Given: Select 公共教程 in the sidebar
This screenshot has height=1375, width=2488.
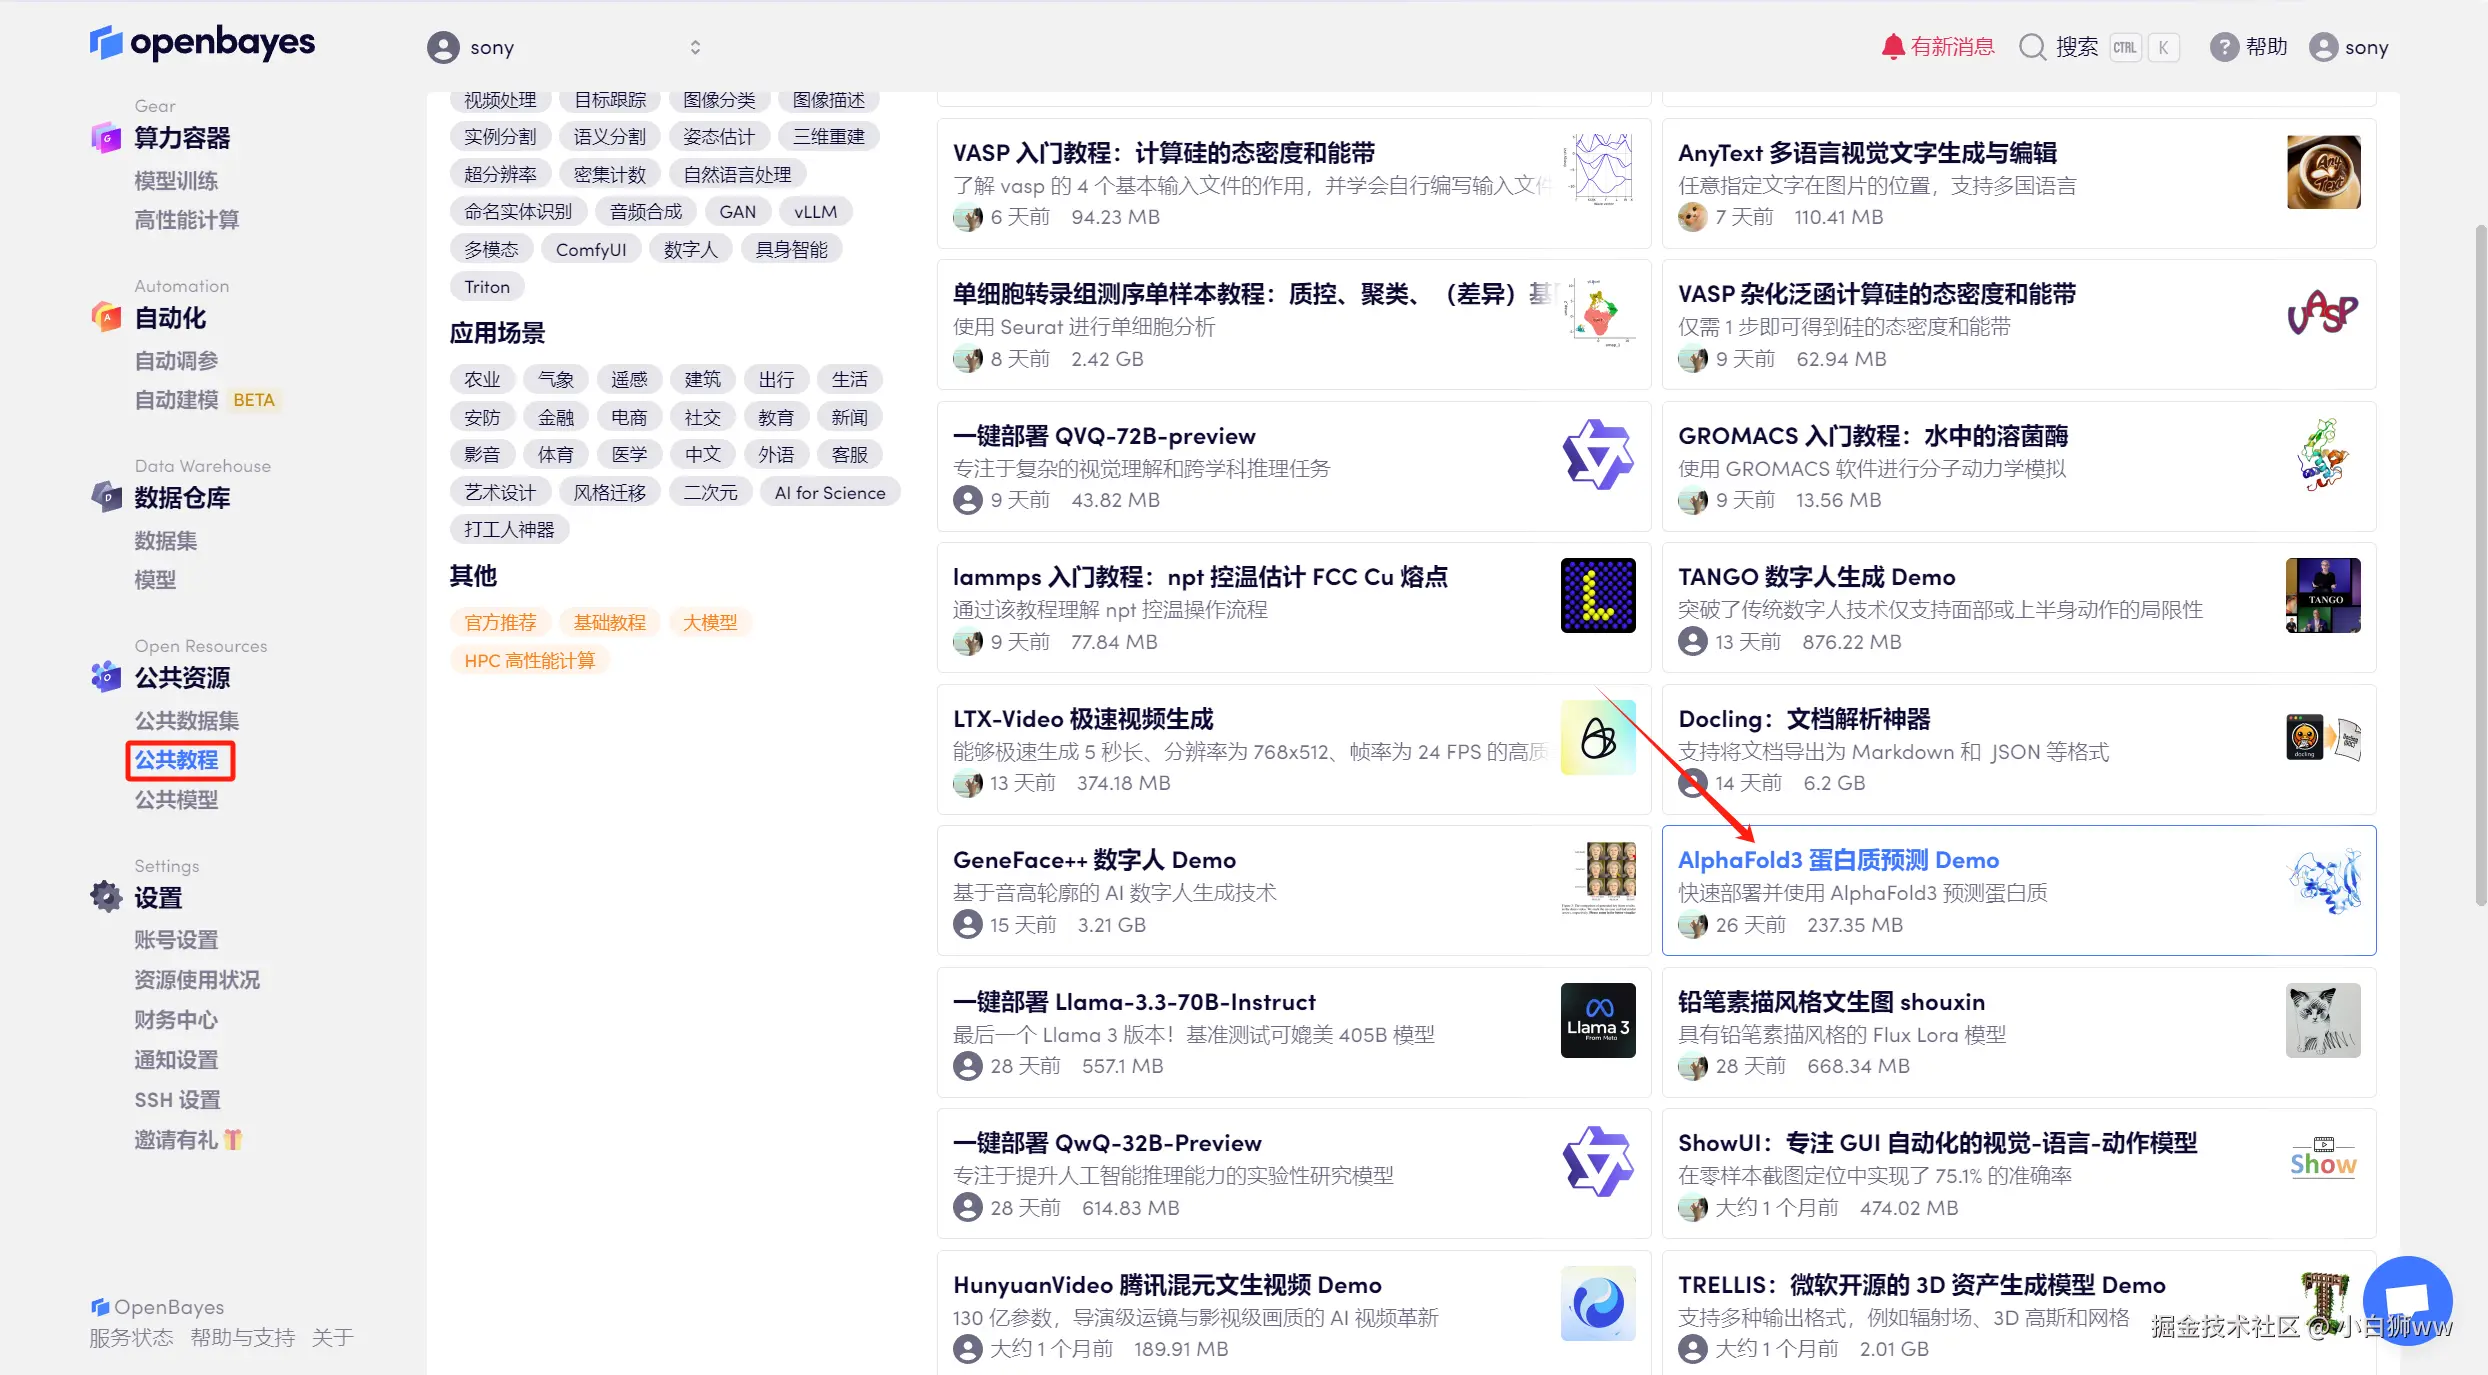Looking at the screenshot, I should pyautogui.click(x=177, y=760).
